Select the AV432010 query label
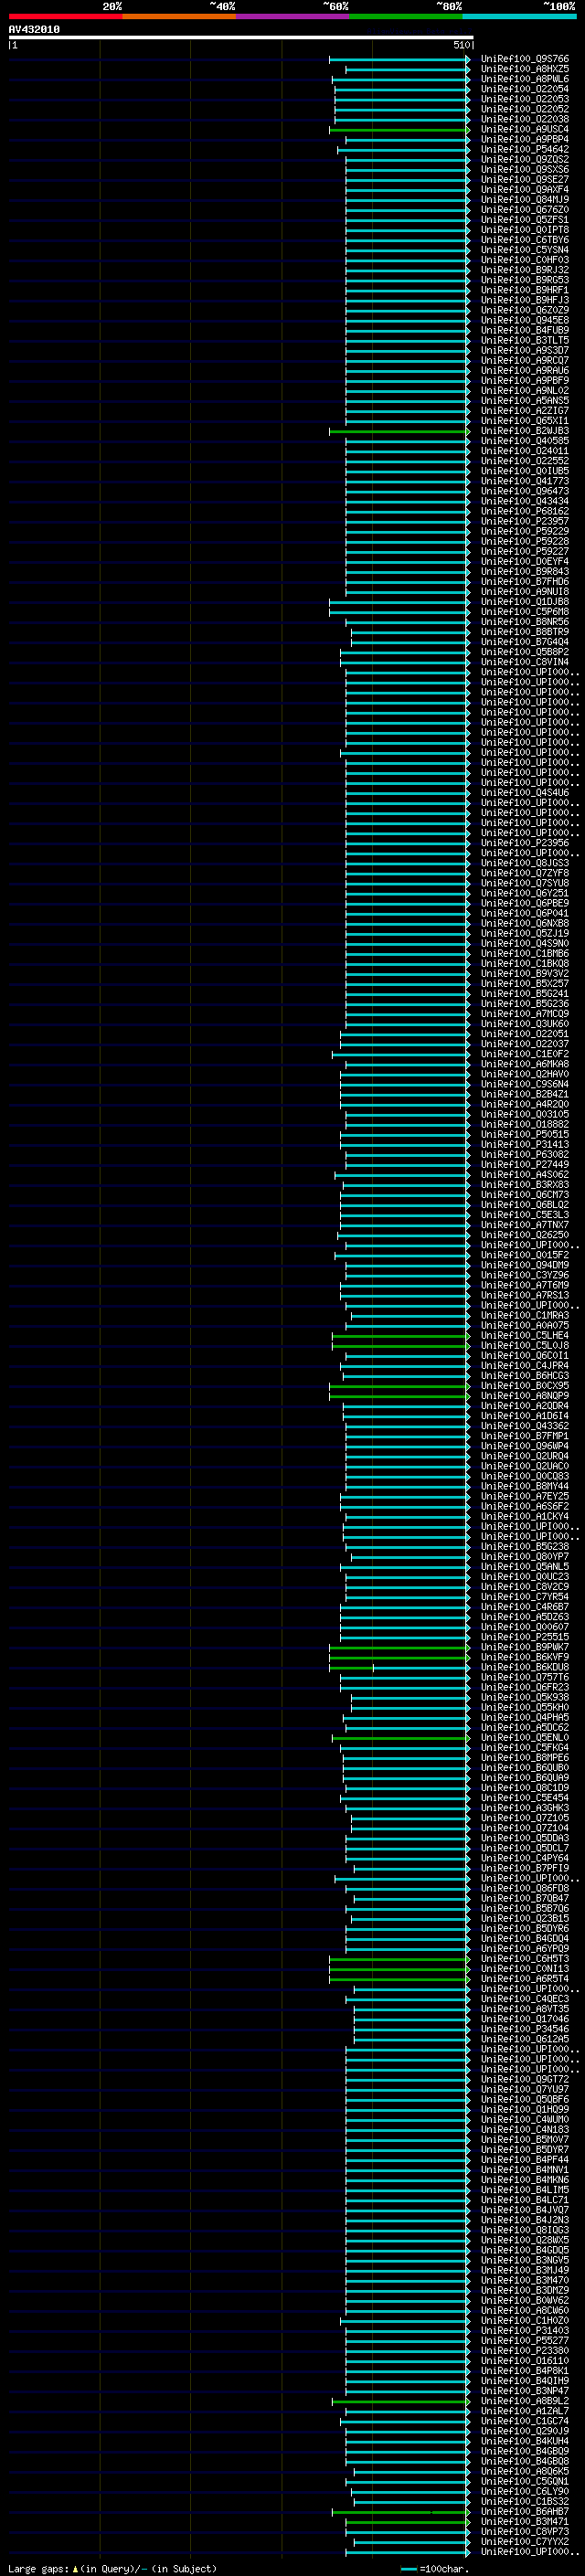The image size is (585, 2576). pyautogui.click(x=34, y=30)
